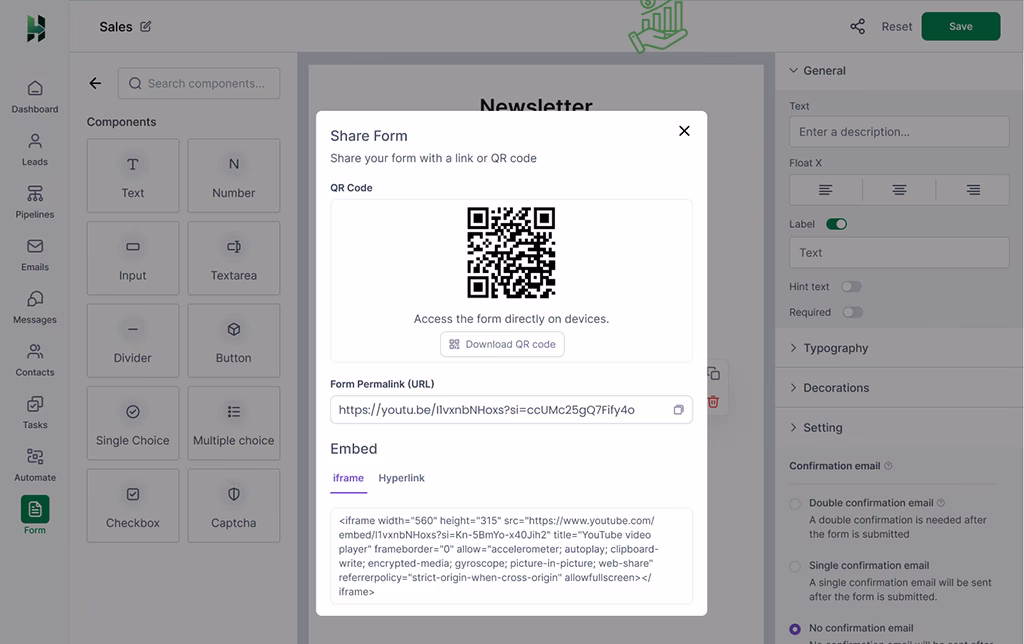Open Automate in the sidebar

(x=35, y=465)
